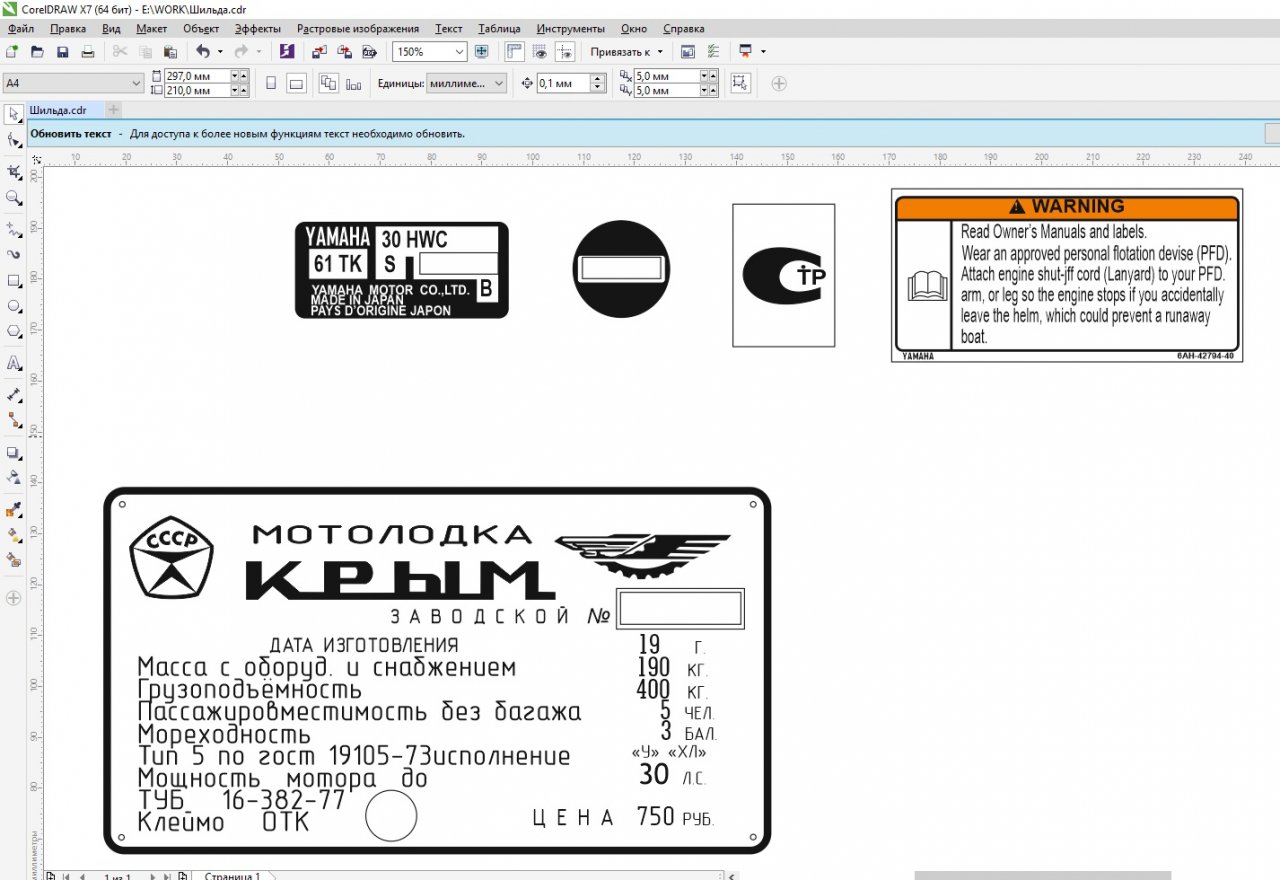Open the A4 page size dropdown
The image size is (1280, 880).
point(136,84)
